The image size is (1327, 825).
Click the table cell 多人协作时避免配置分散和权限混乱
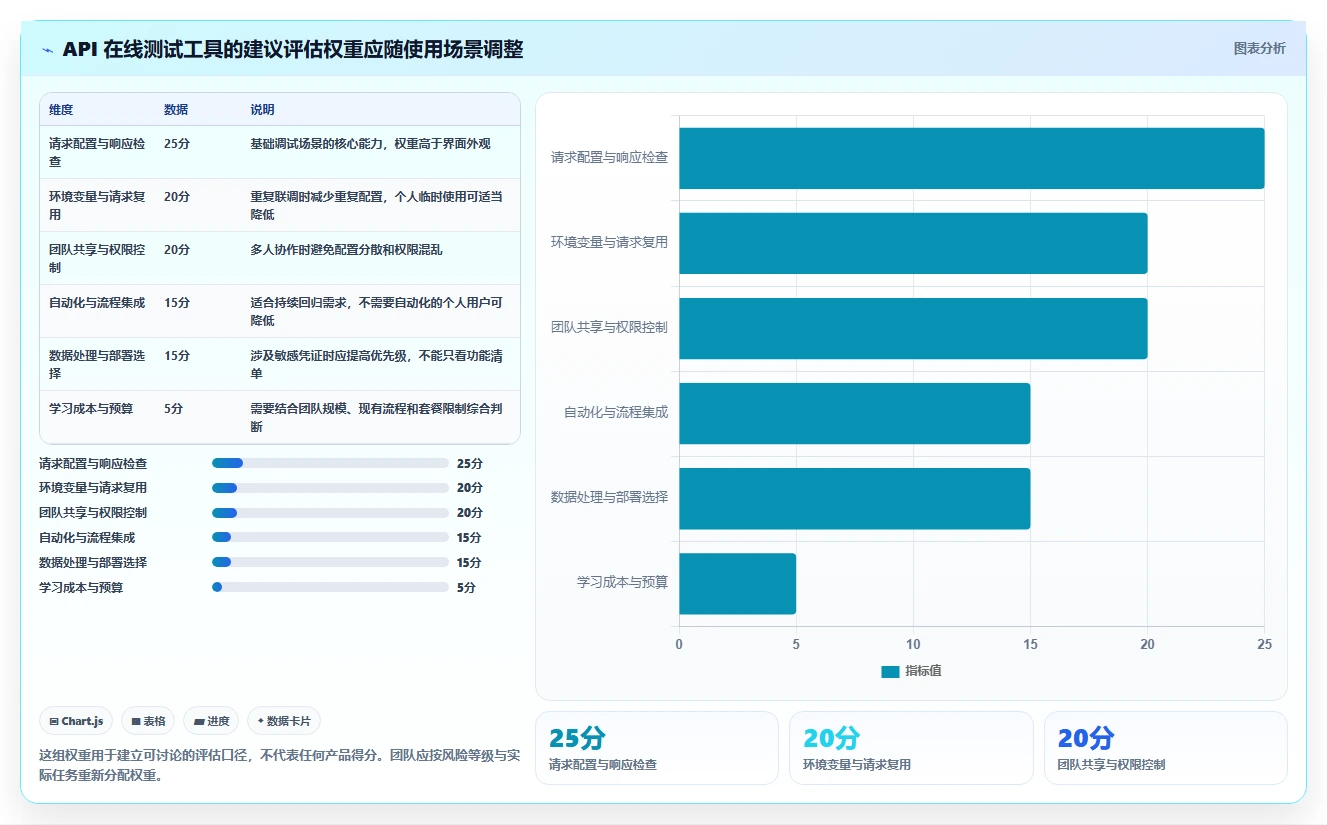pos(346,250)
